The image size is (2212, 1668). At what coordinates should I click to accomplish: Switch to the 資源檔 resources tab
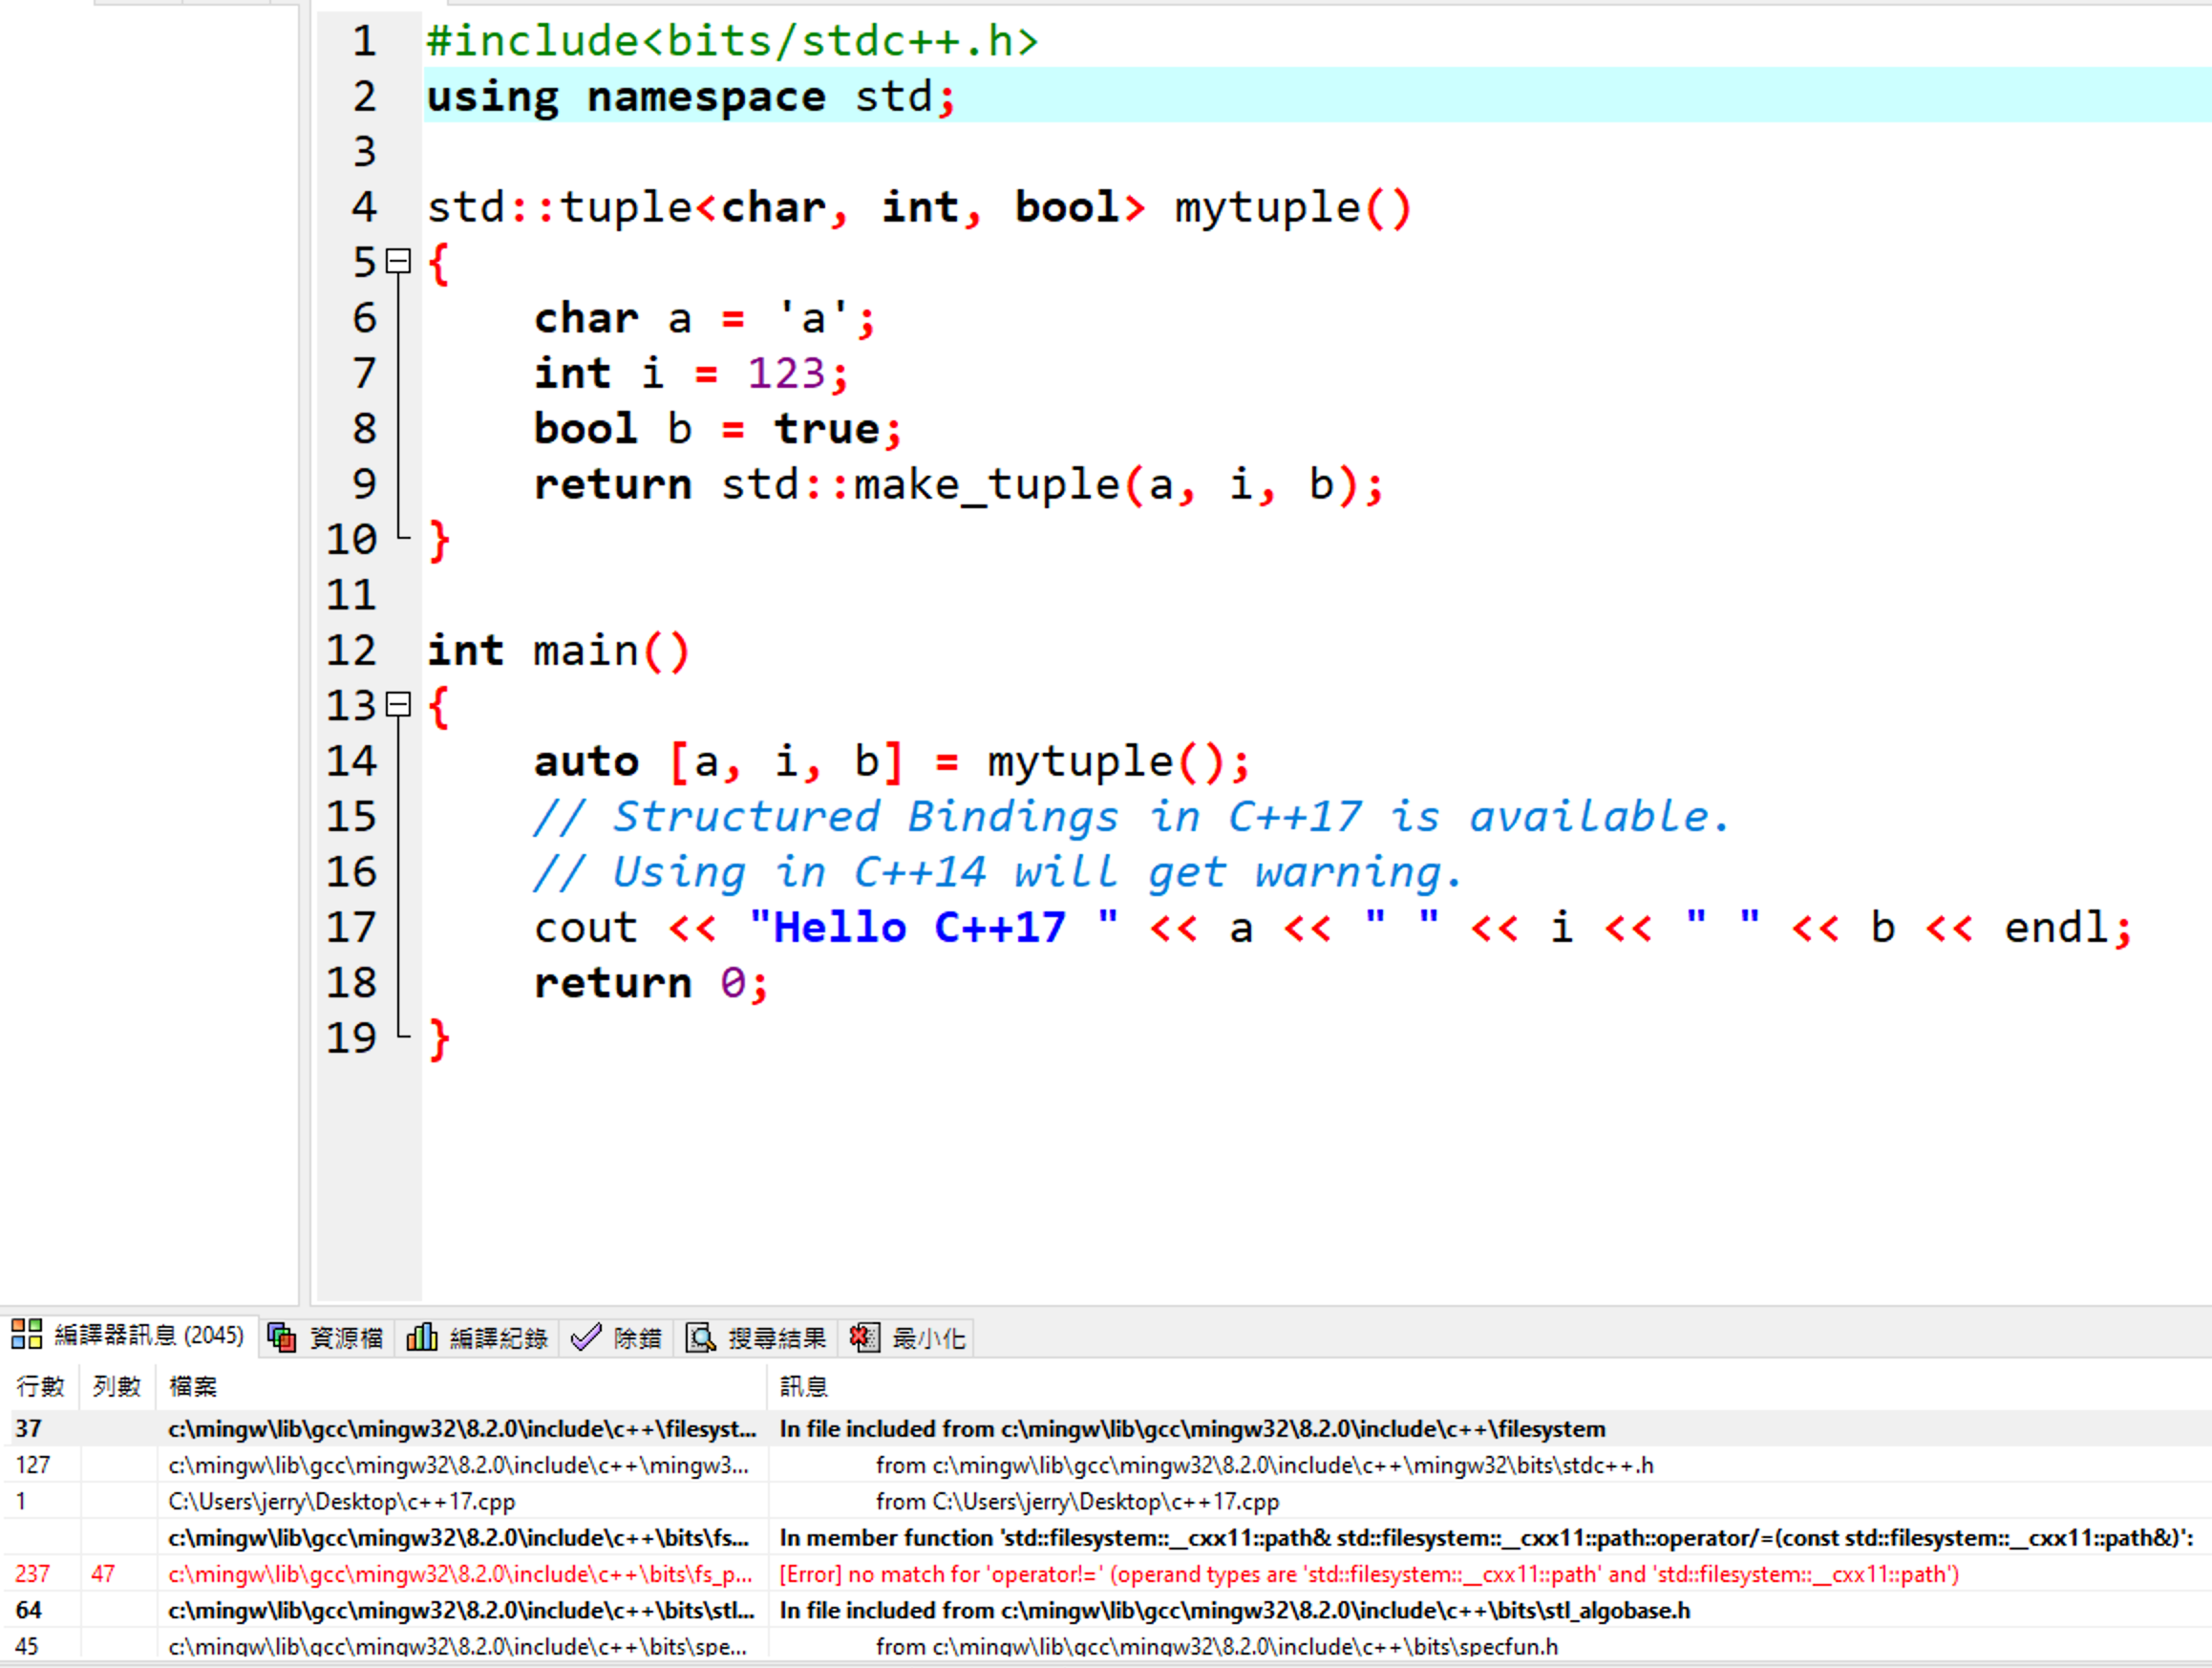coord(345,1338)
